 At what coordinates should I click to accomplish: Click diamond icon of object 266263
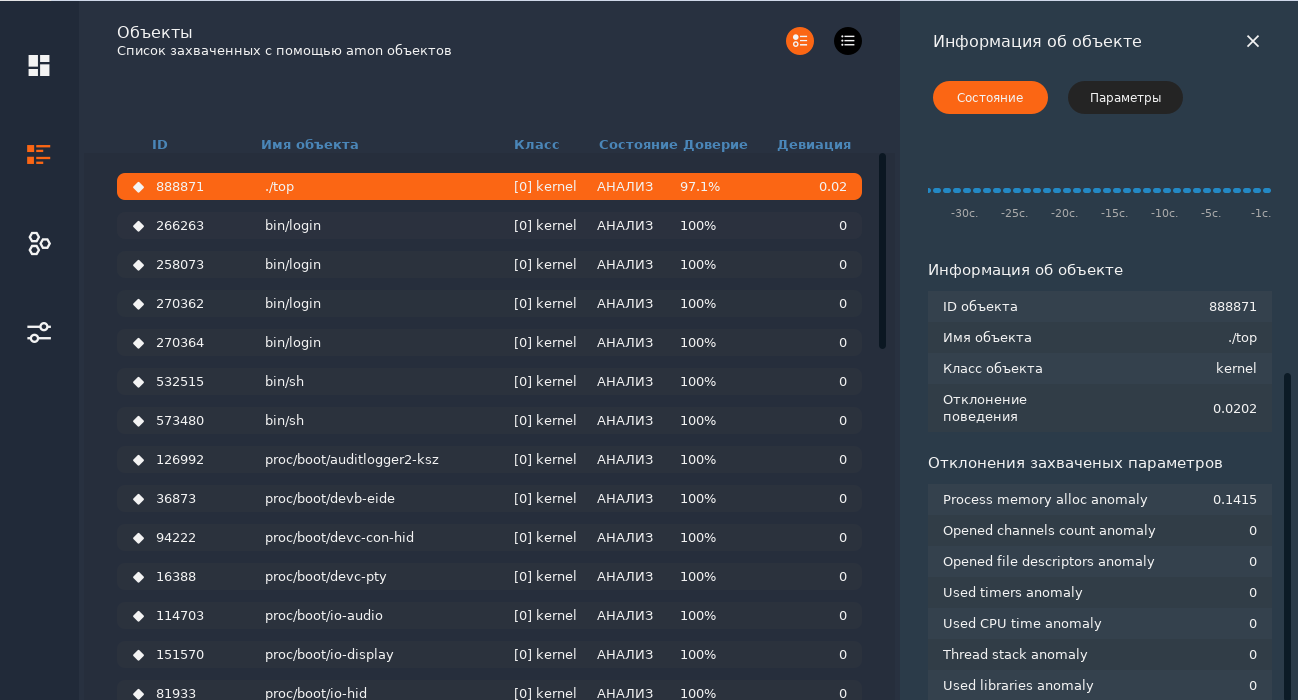pyautogui.click(x=139, y=226)
